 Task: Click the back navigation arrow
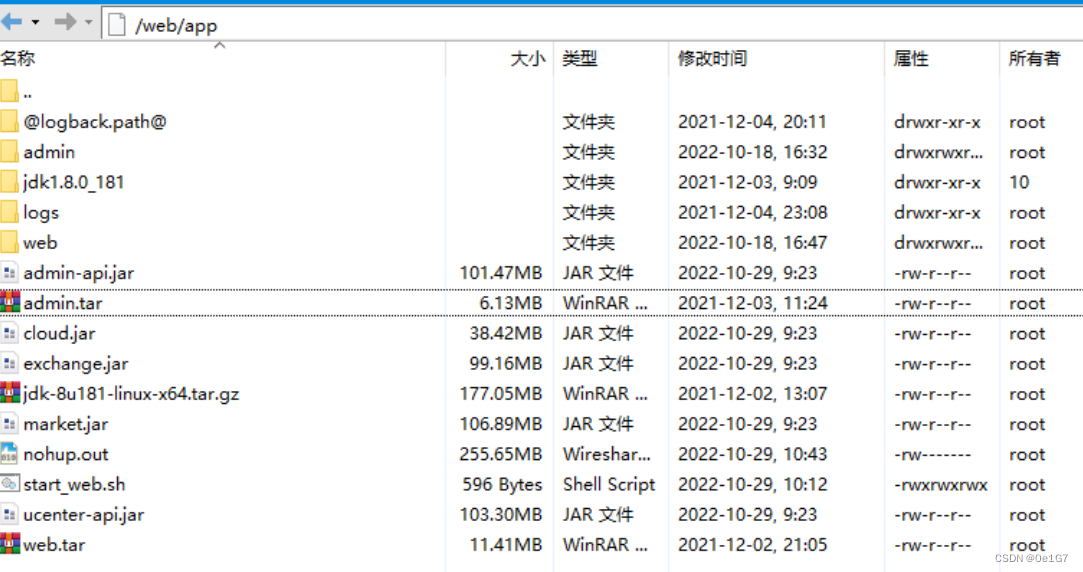12,22
